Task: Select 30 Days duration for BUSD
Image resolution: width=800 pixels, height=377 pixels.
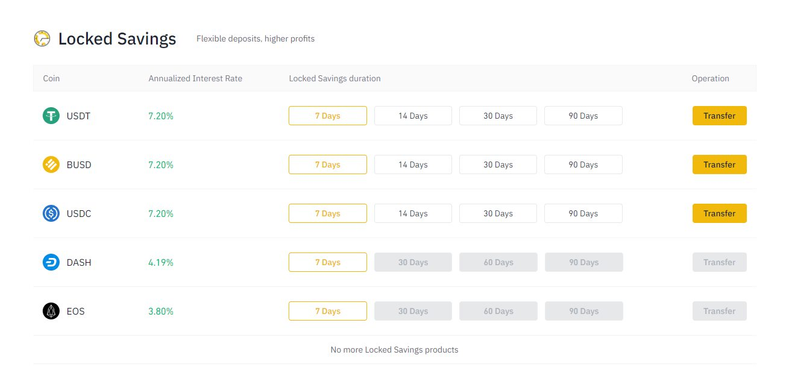Action: pyautogui.click(x=498, y=165)
